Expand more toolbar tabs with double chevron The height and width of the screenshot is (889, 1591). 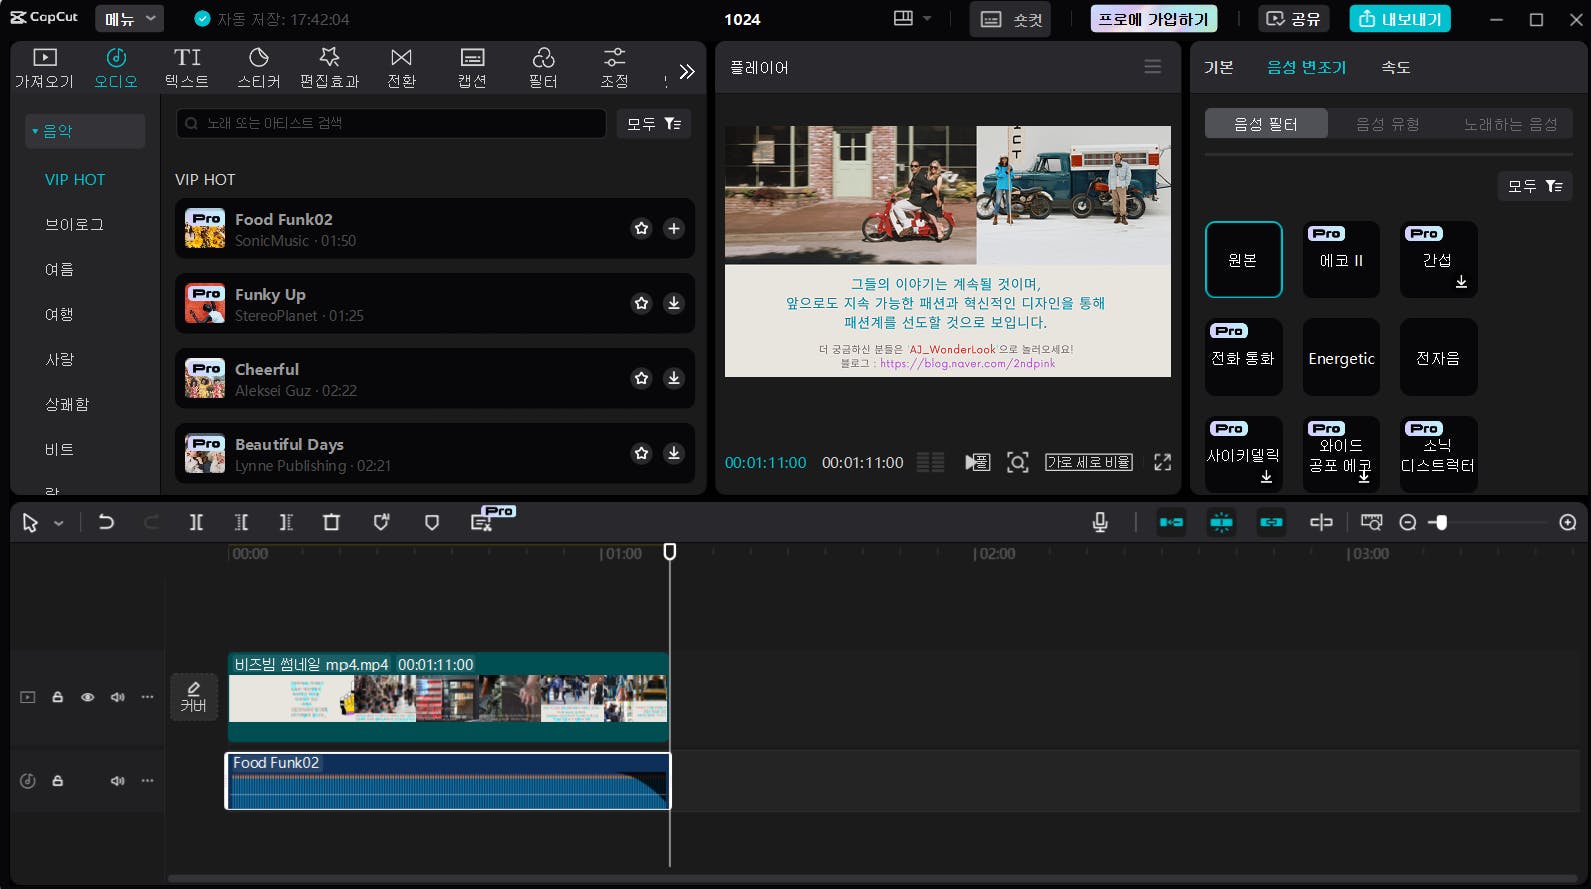(x=686, y=71)
